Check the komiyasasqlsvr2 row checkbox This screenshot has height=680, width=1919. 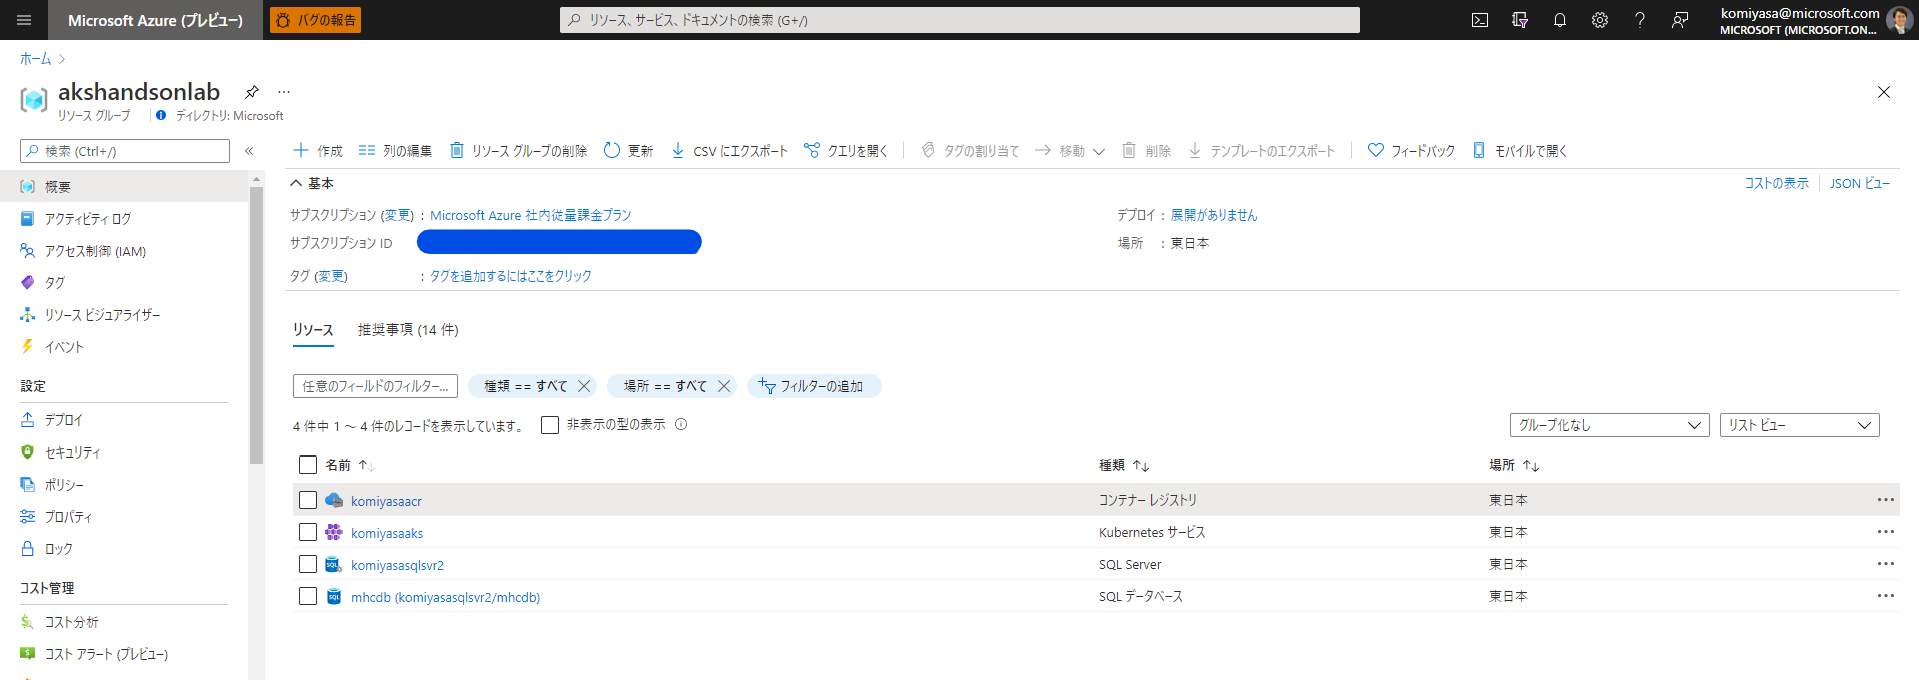click(x=308, y=564)
